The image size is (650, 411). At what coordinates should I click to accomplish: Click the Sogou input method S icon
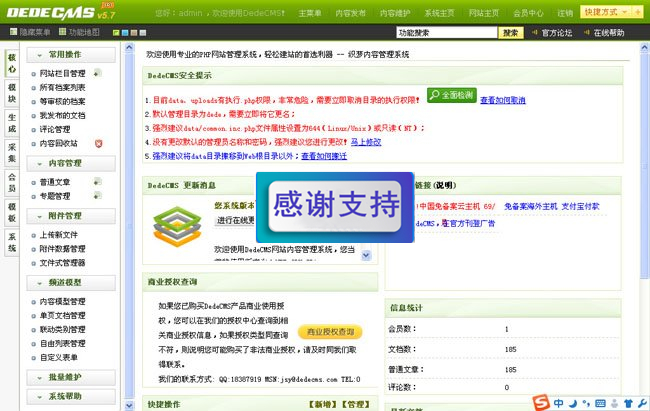point(541,402)
